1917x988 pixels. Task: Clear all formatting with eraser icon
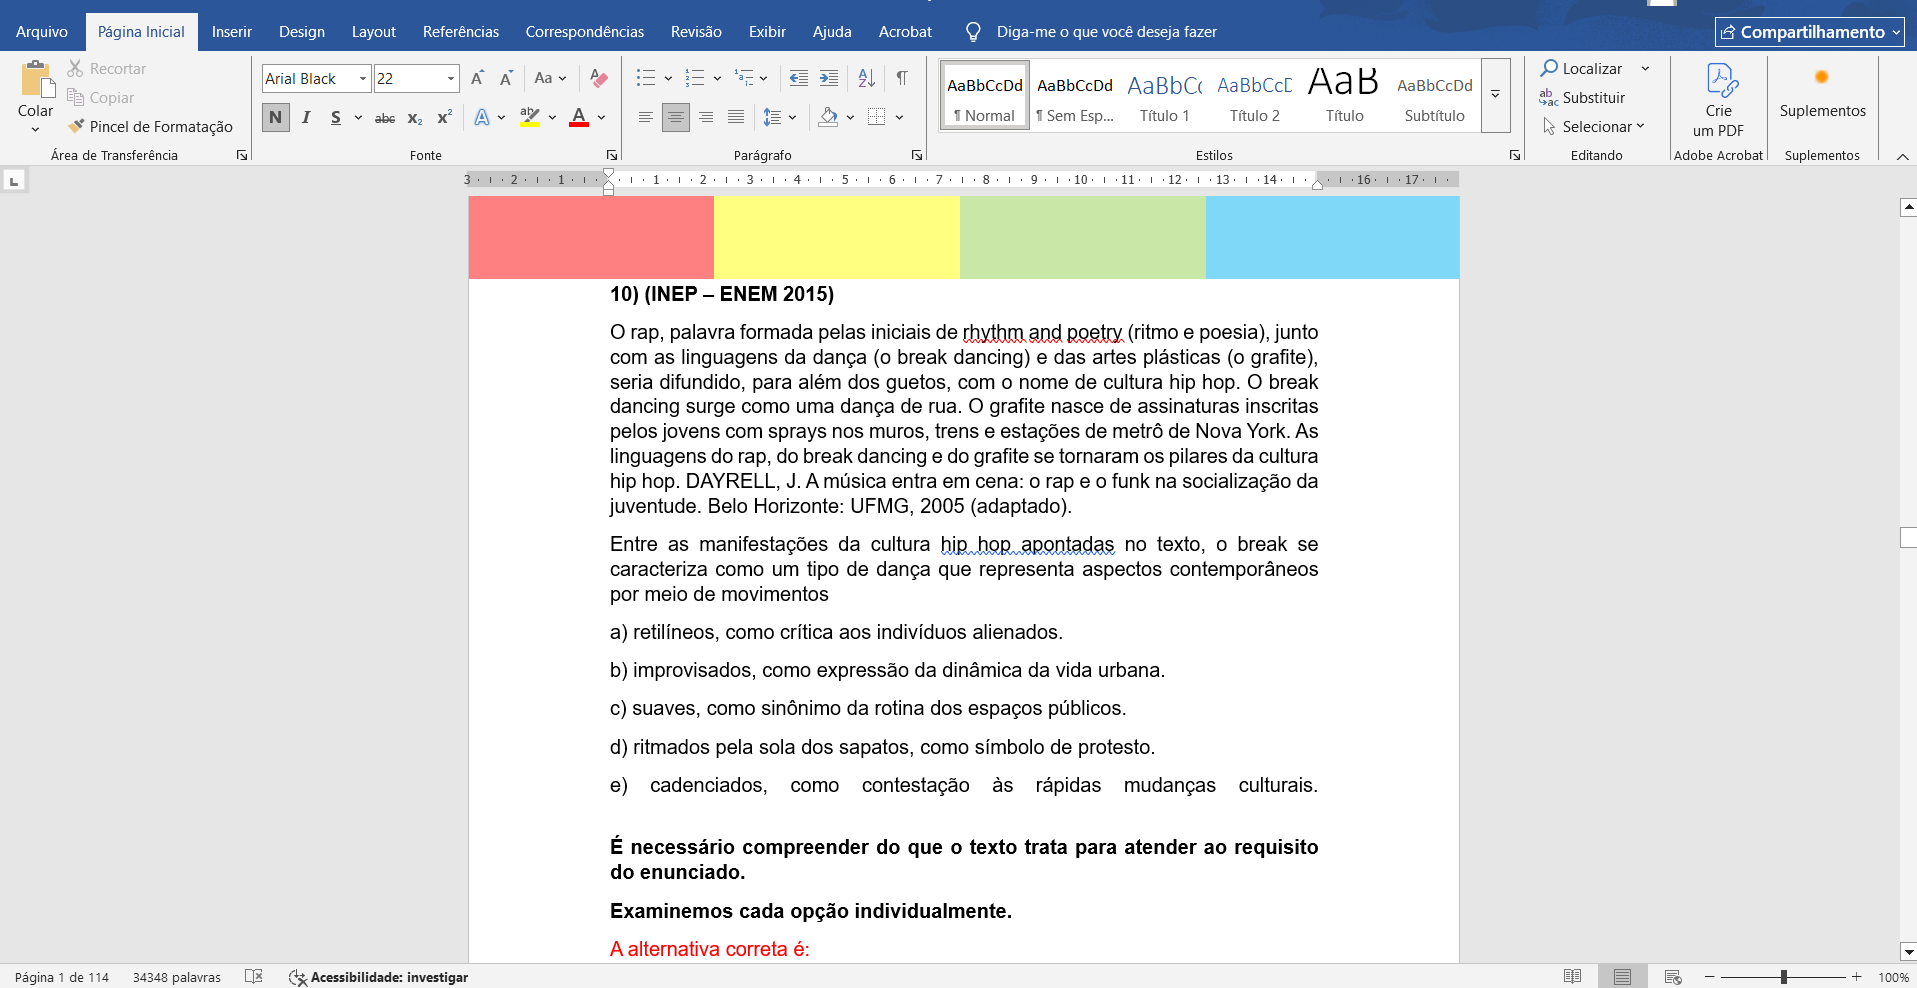click(599, 78)
